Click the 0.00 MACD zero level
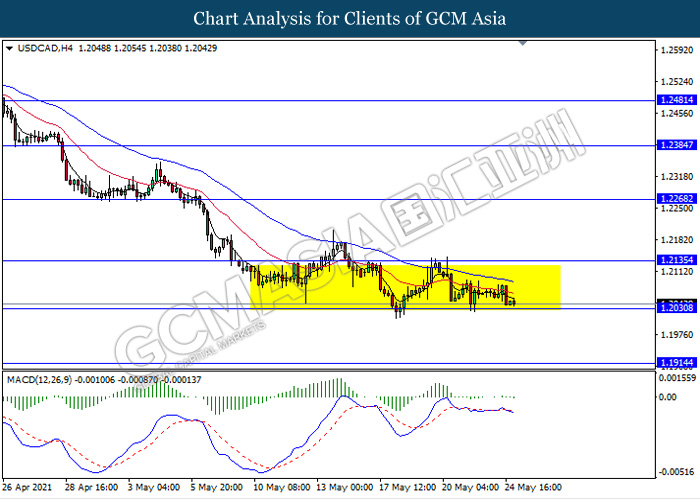 [668, 397]
